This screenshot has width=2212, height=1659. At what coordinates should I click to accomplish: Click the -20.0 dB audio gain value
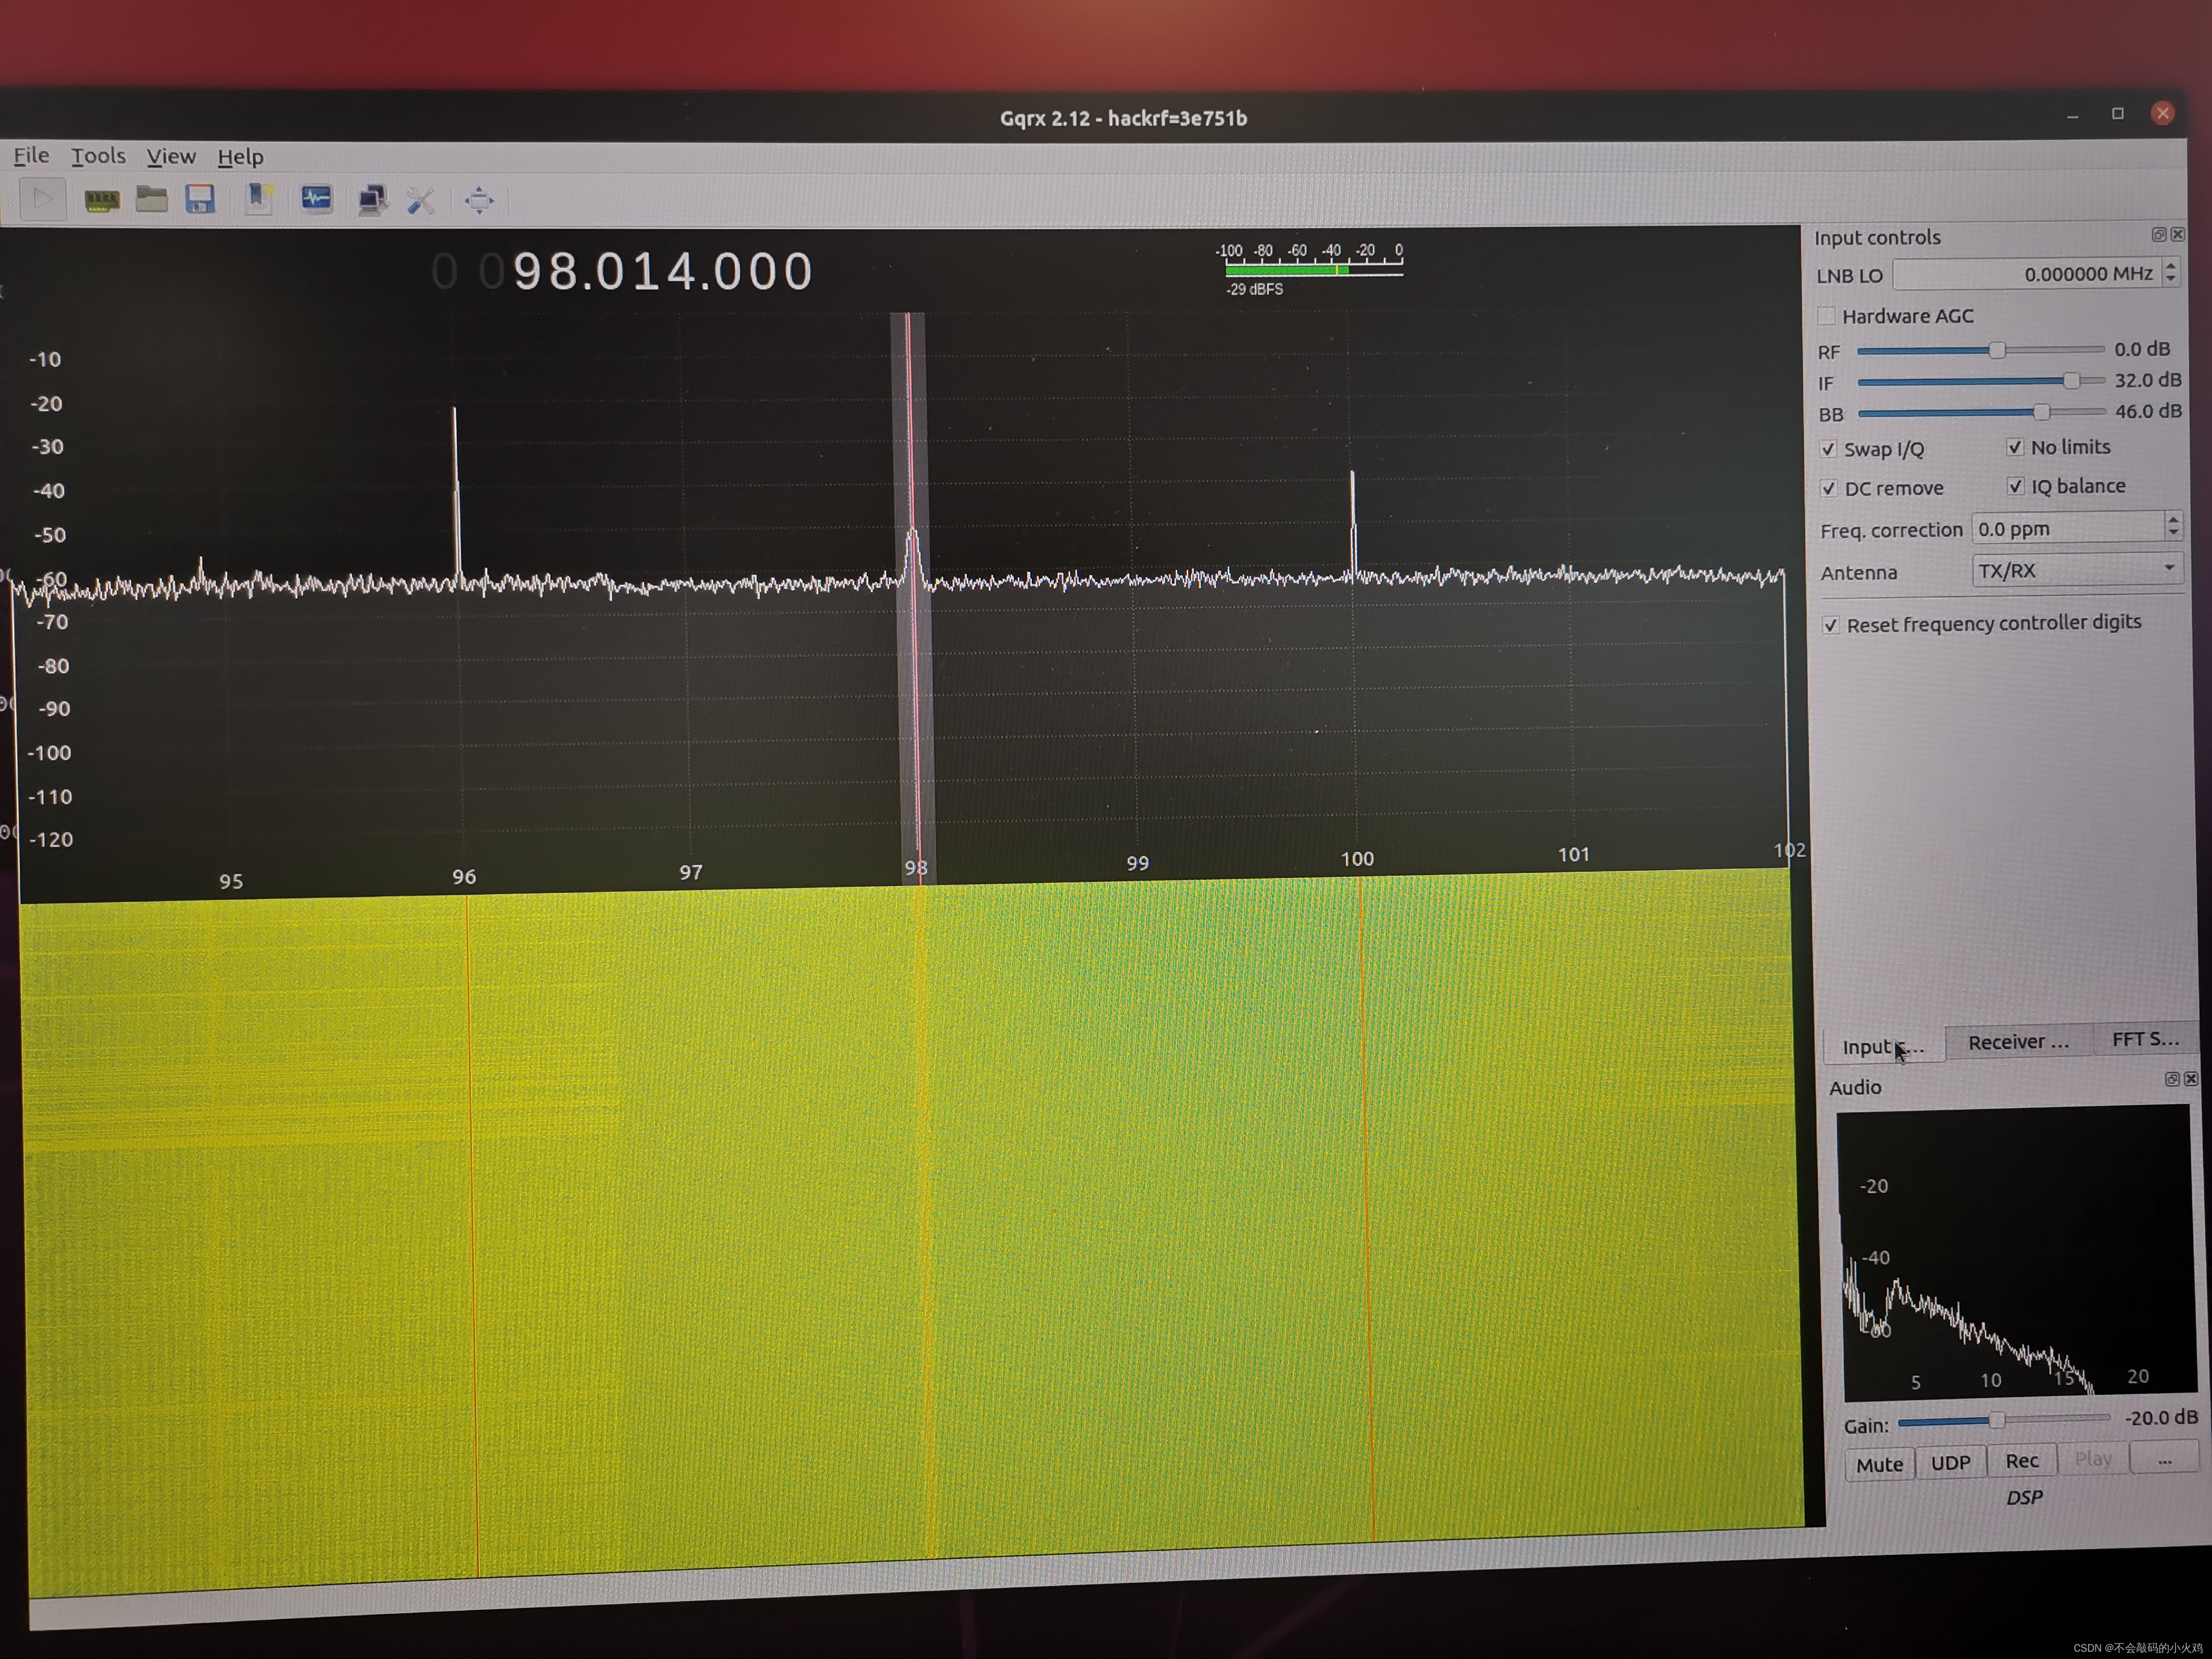(x=2160, y=1417)
